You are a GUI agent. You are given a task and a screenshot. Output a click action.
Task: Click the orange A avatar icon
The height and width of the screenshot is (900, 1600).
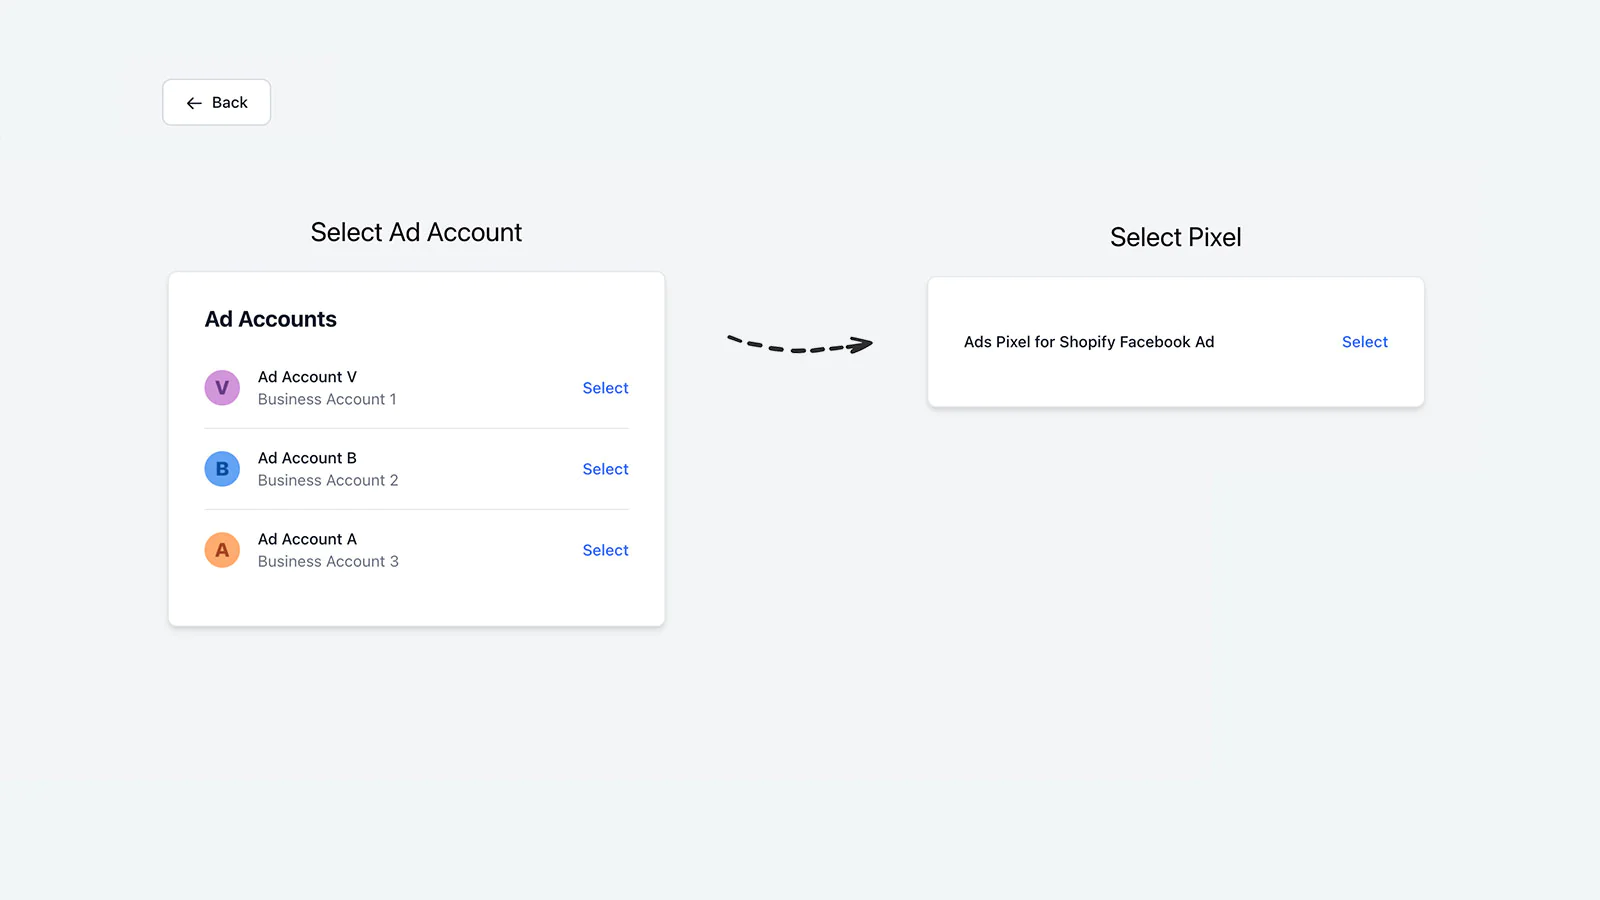pyautogui.click(x=222, y=550)
